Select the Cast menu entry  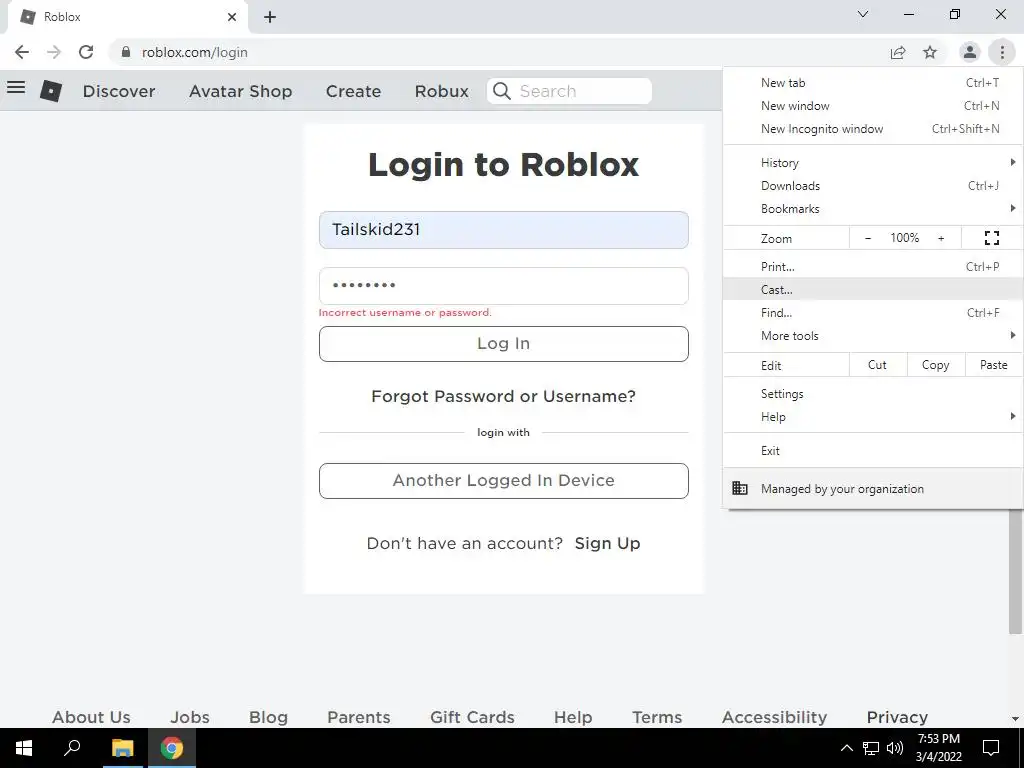873,289
